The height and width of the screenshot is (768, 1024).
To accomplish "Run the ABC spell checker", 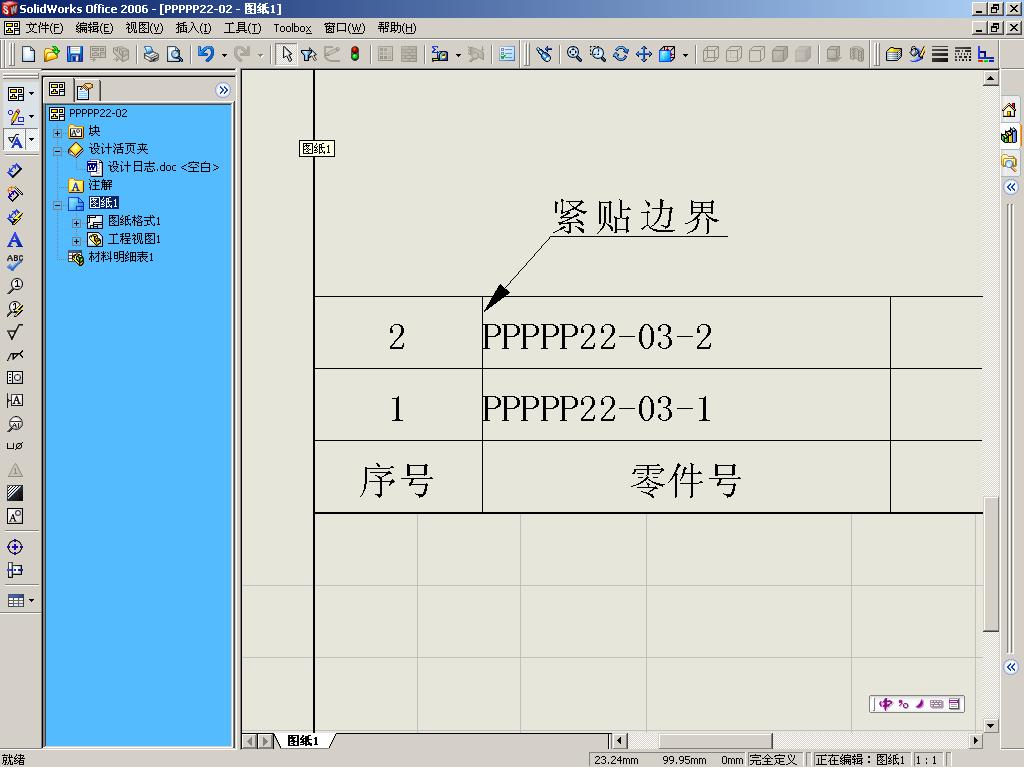I will [14, 263].
